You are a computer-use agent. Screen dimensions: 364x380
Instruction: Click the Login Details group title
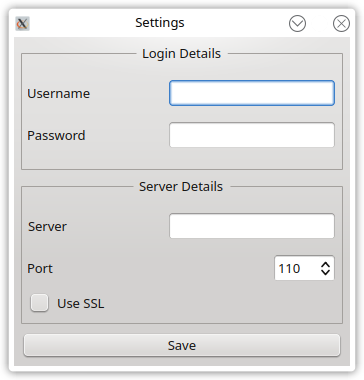(x=182, y=54)
